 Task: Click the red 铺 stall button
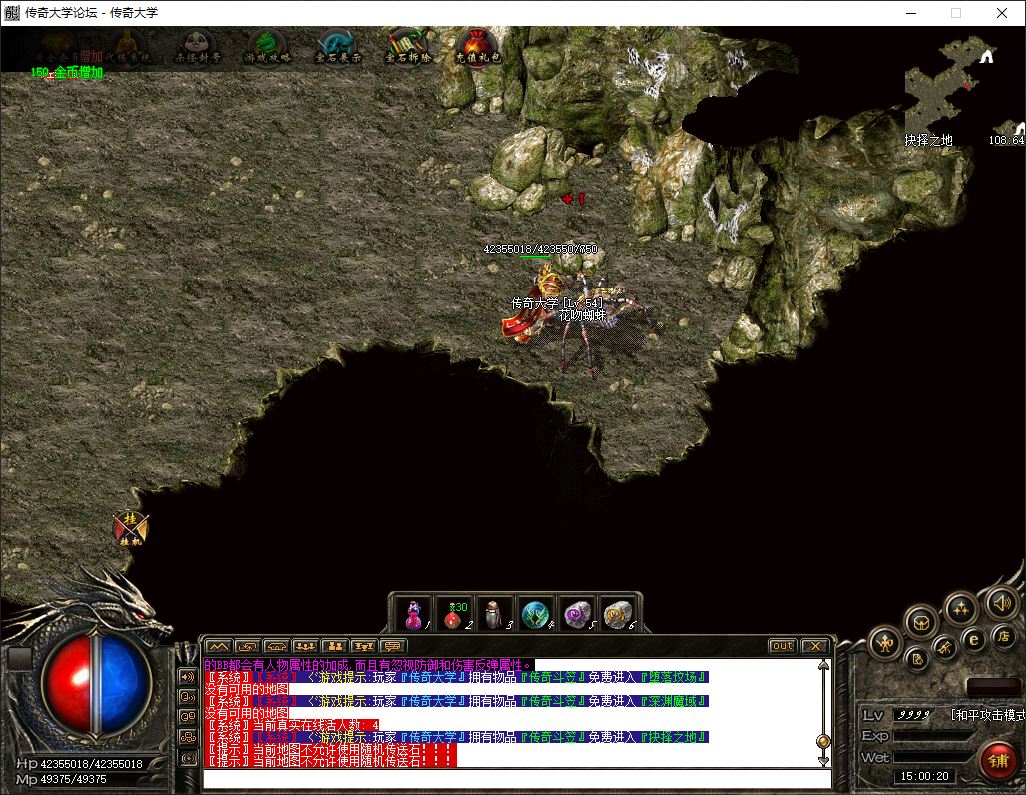tap(999, 761)
